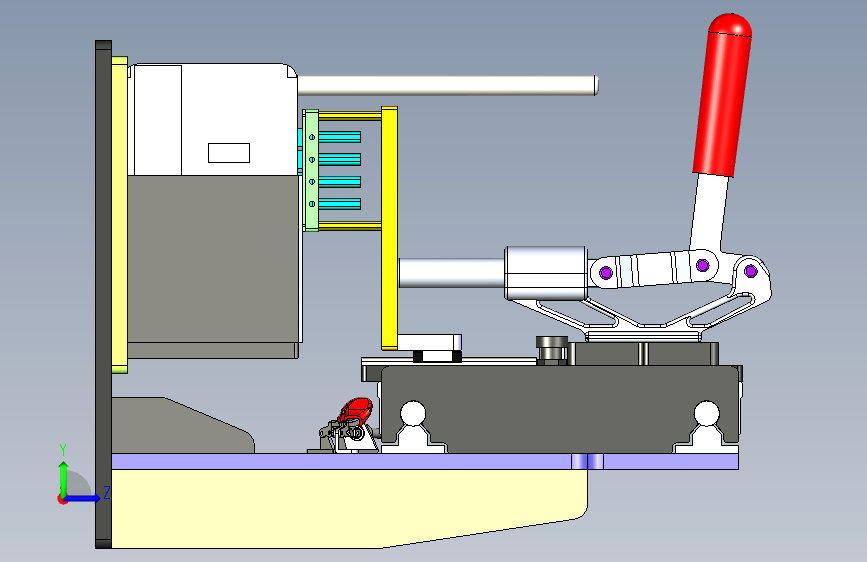This screenshot has height=562, width=867.
Task: Select the grey wedge block above base plate
Action: coord(182,425)
